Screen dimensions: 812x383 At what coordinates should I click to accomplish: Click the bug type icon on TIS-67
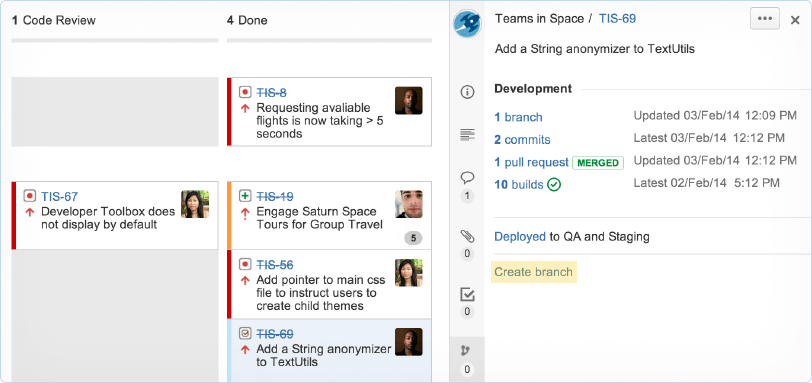30,196
